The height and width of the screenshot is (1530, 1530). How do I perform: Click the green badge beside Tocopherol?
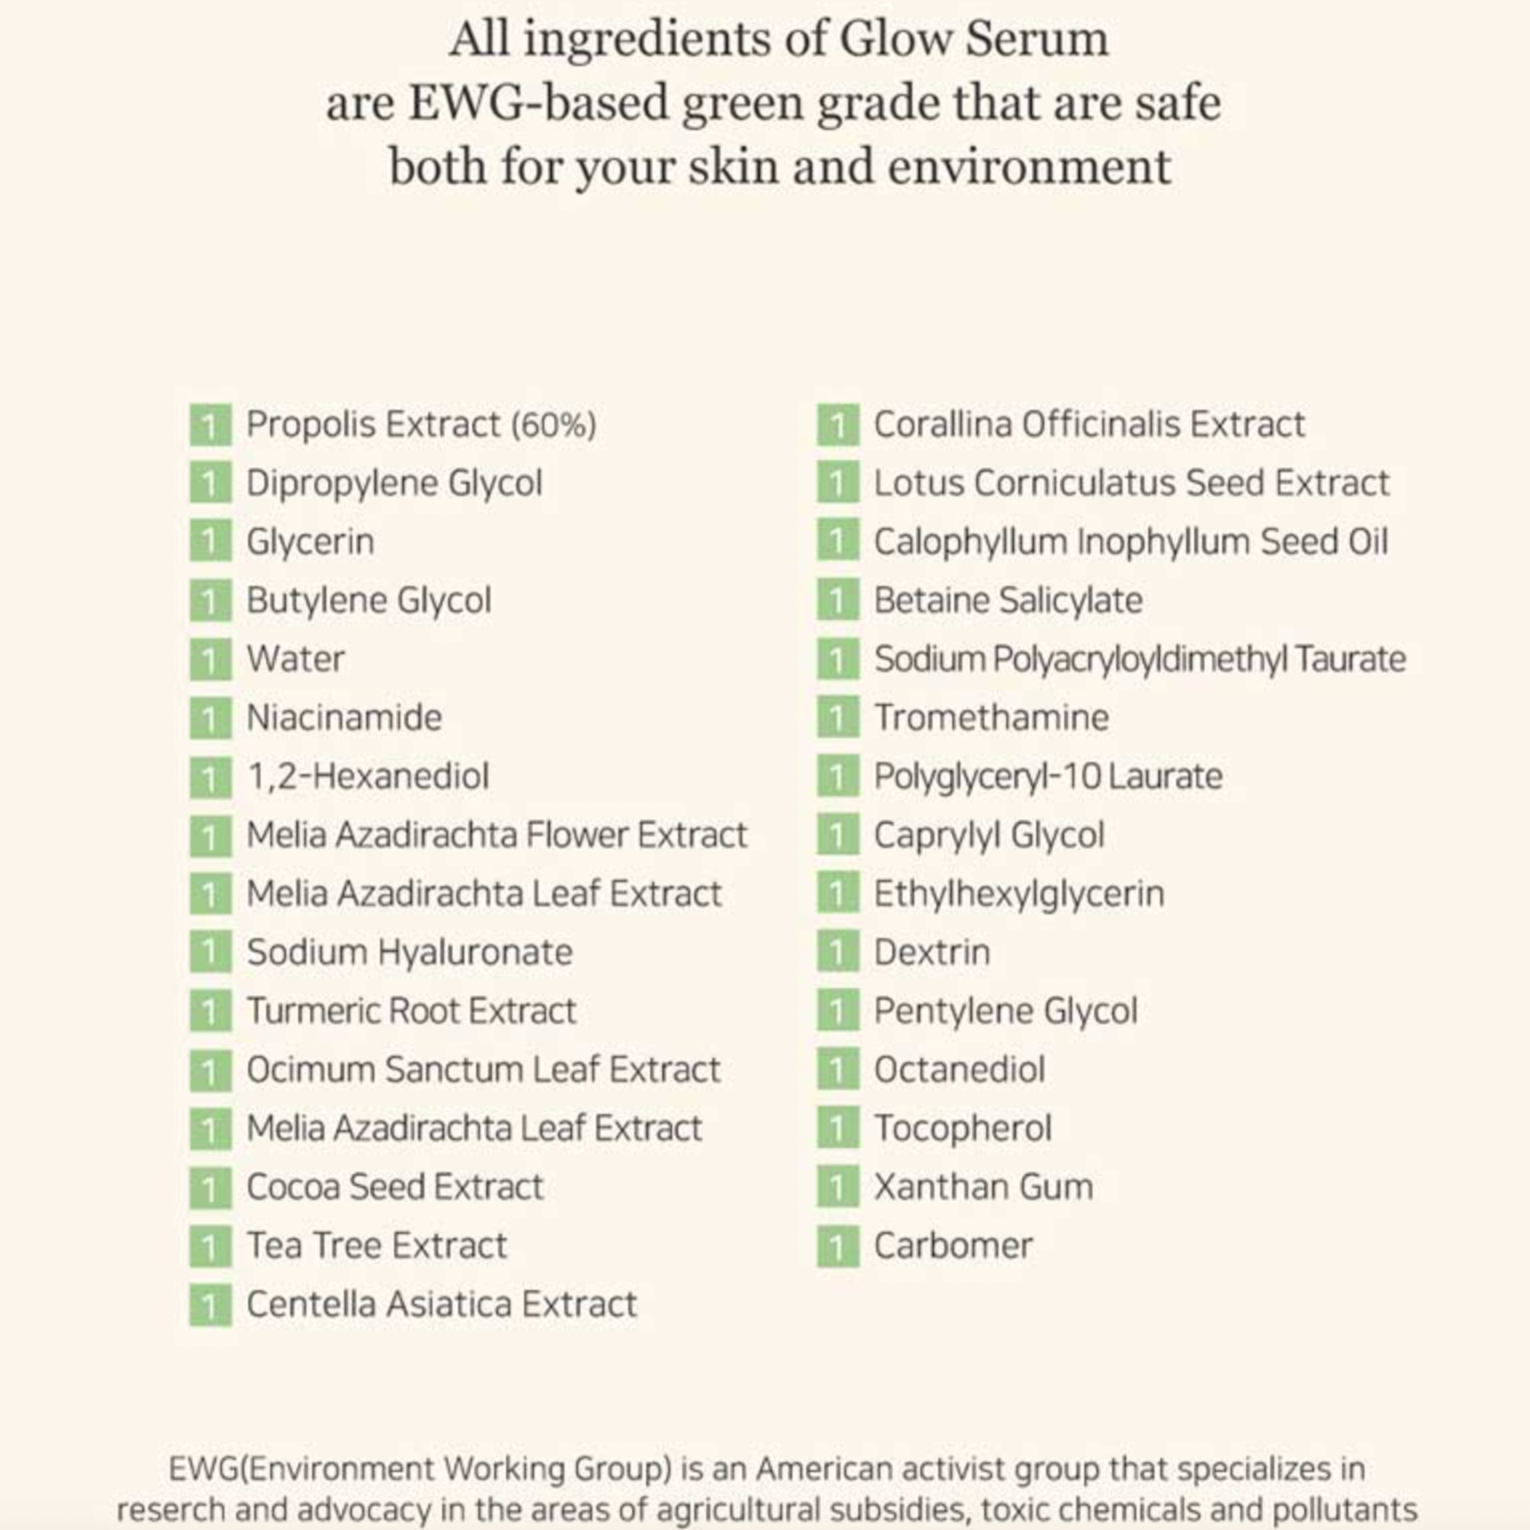coord(838,1129)
